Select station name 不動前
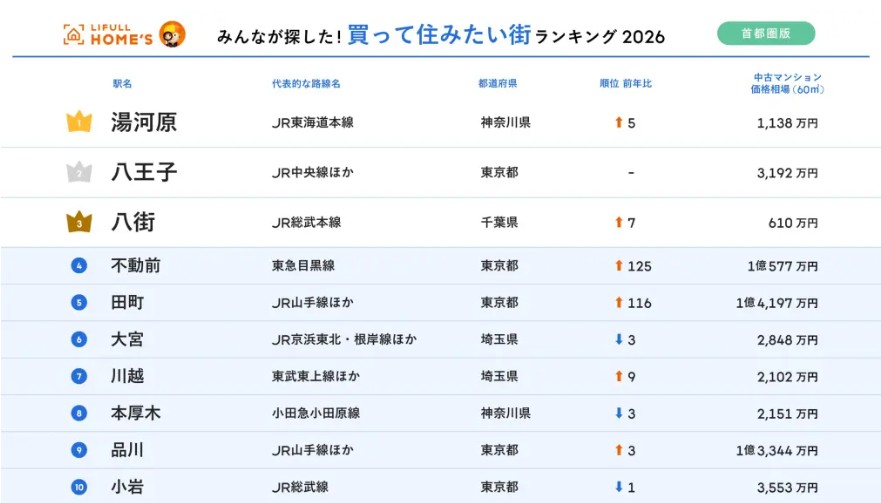881x503 pixels. pos(136,265)
